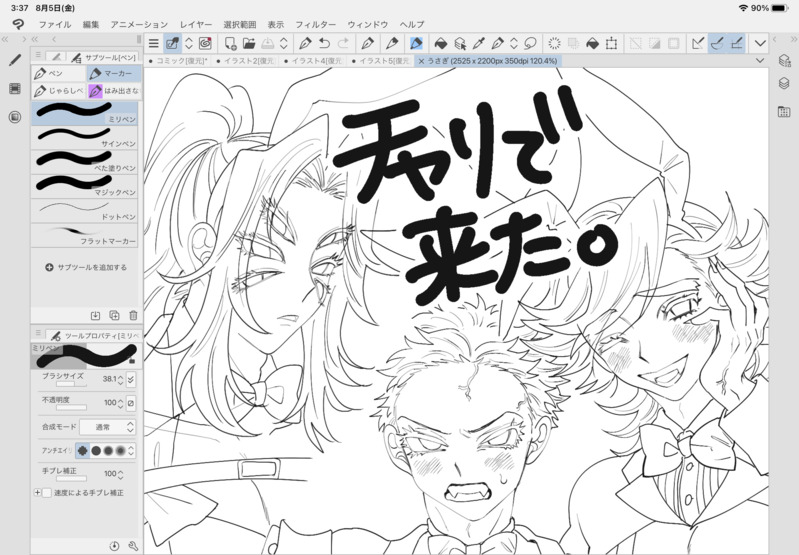
Task: Adjust the 手ブレ補正 slider
Action: coord(71,479)
